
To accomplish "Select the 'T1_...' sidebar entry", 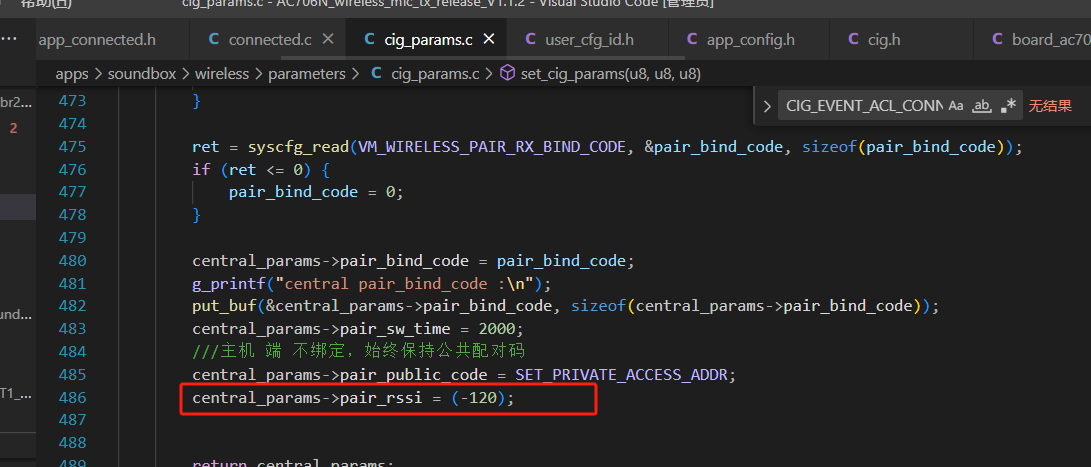I will [x=16, y=393].
